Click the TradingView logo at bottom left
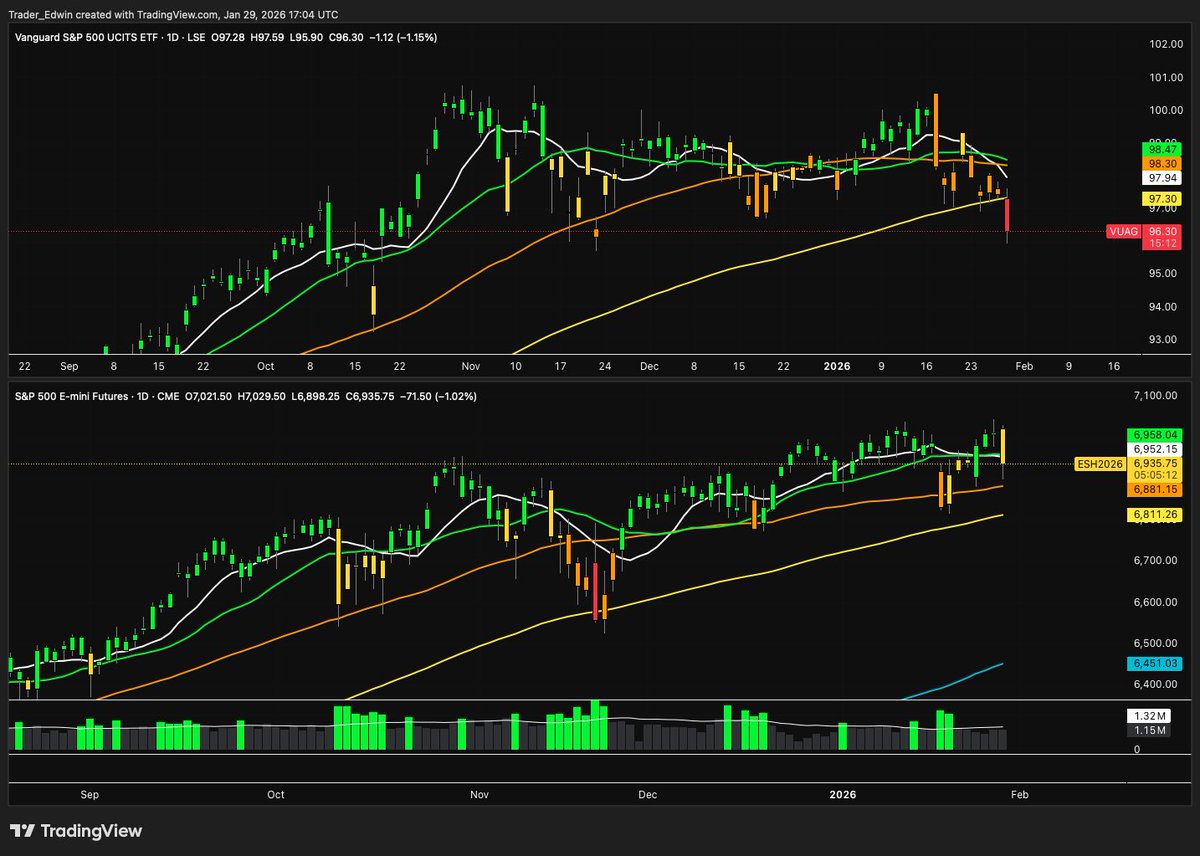The width and height of the screenshot is (1200, 856). tap(76, 831)
